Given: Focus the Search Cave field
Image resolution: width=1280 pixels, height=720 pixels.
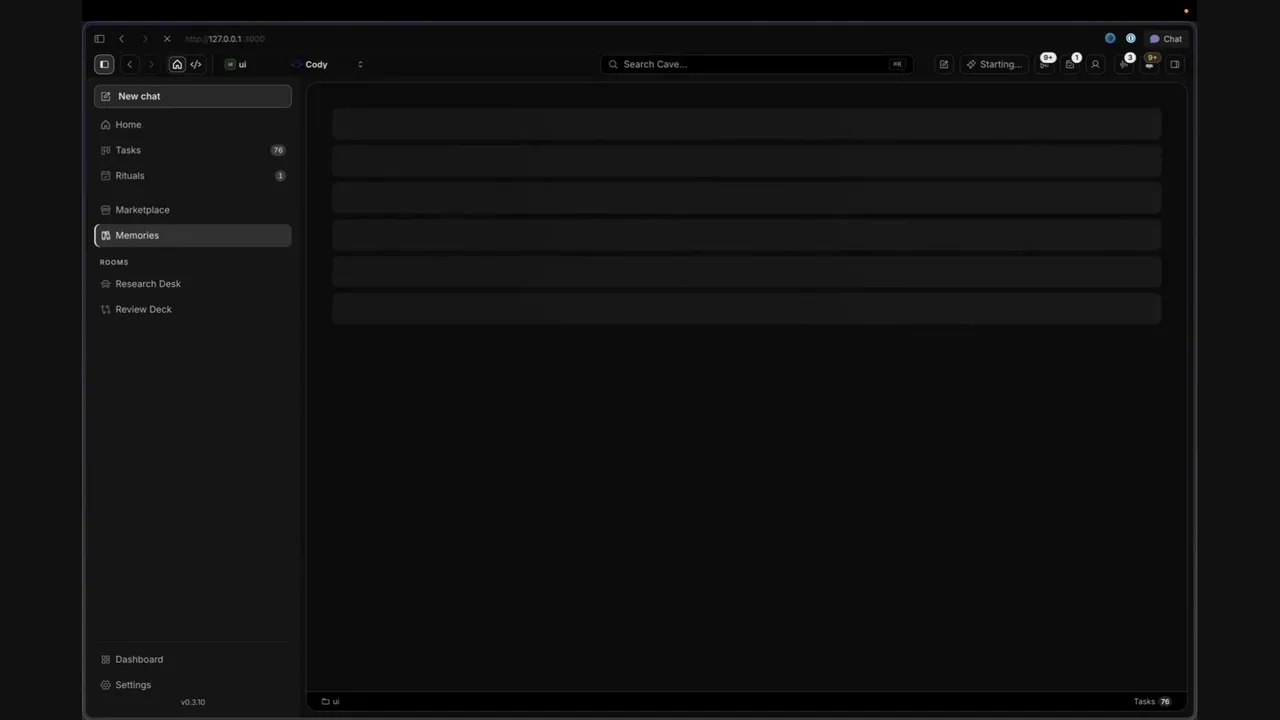Looking at the screenshot, I should (x=756, y=64).
